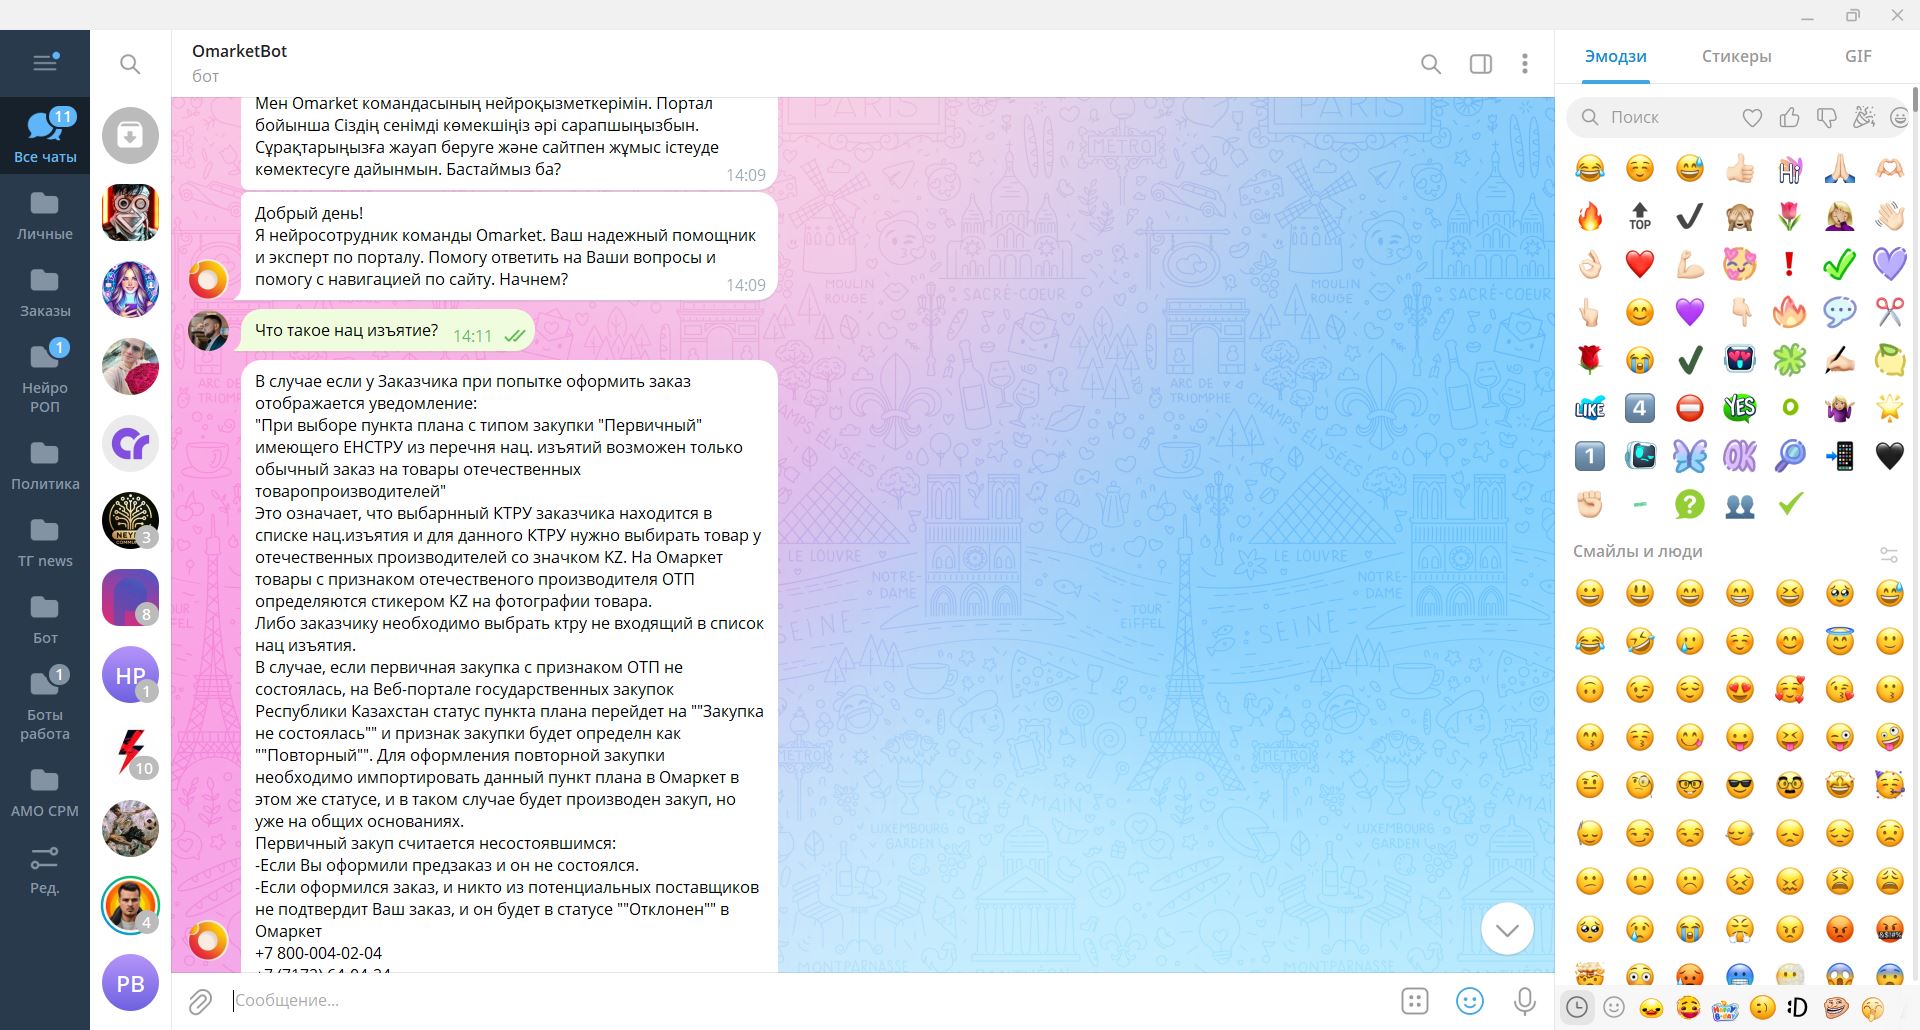Switch to the 'Стикеры' tab
1920x1030 pixels.
coord(1736,57)
